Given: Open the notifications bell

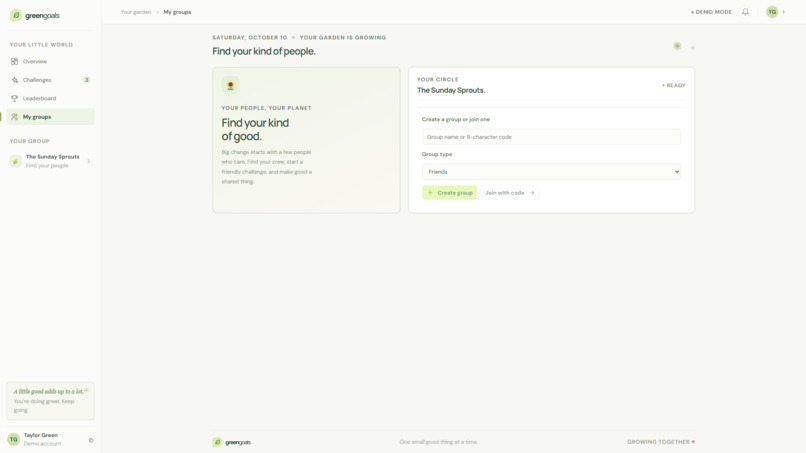Looking at the screenshot, I should click(745, 12).
